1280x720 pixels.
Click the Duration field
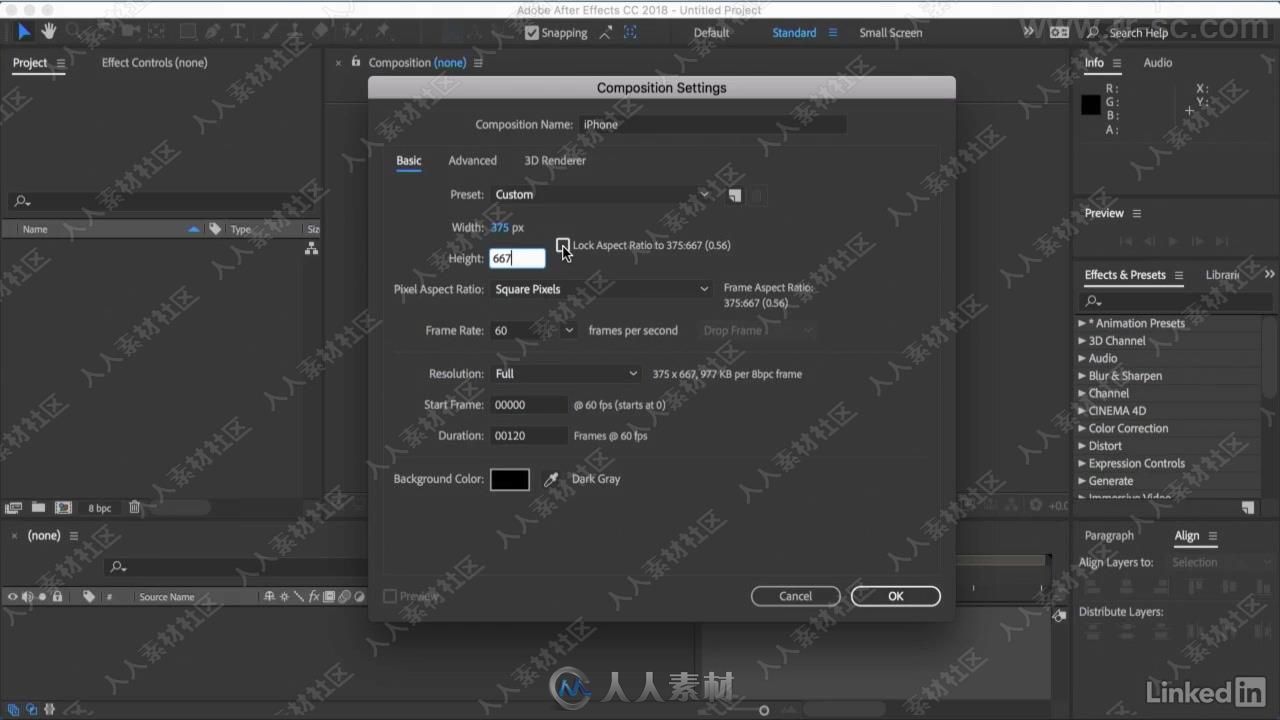coord(529,436)
